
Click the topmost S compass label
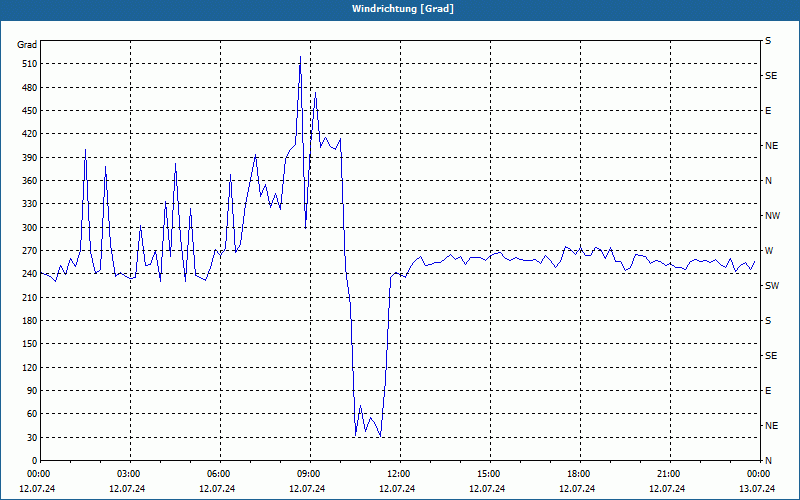768,41
